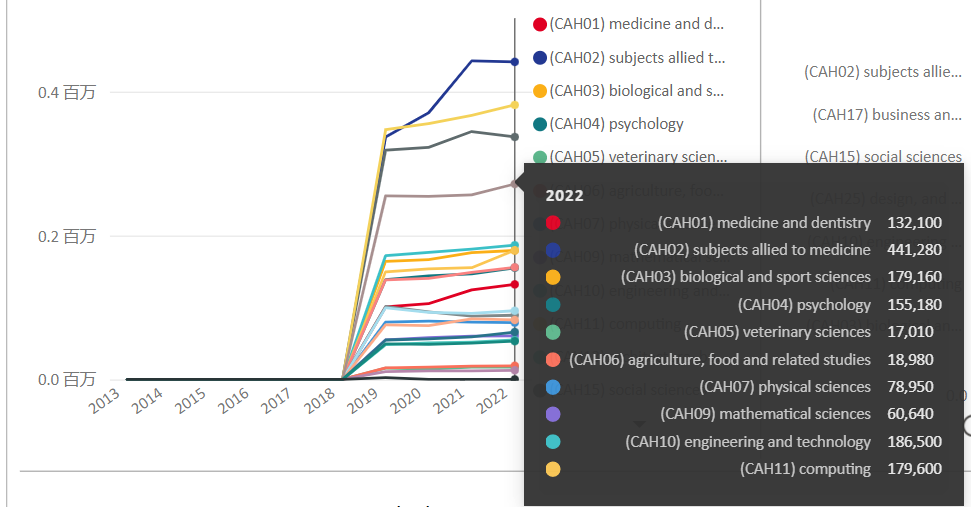Toggle the '(CAH04) psychology' legend label
This screenshot has width=971, height=507.
[x=616, y=124]
